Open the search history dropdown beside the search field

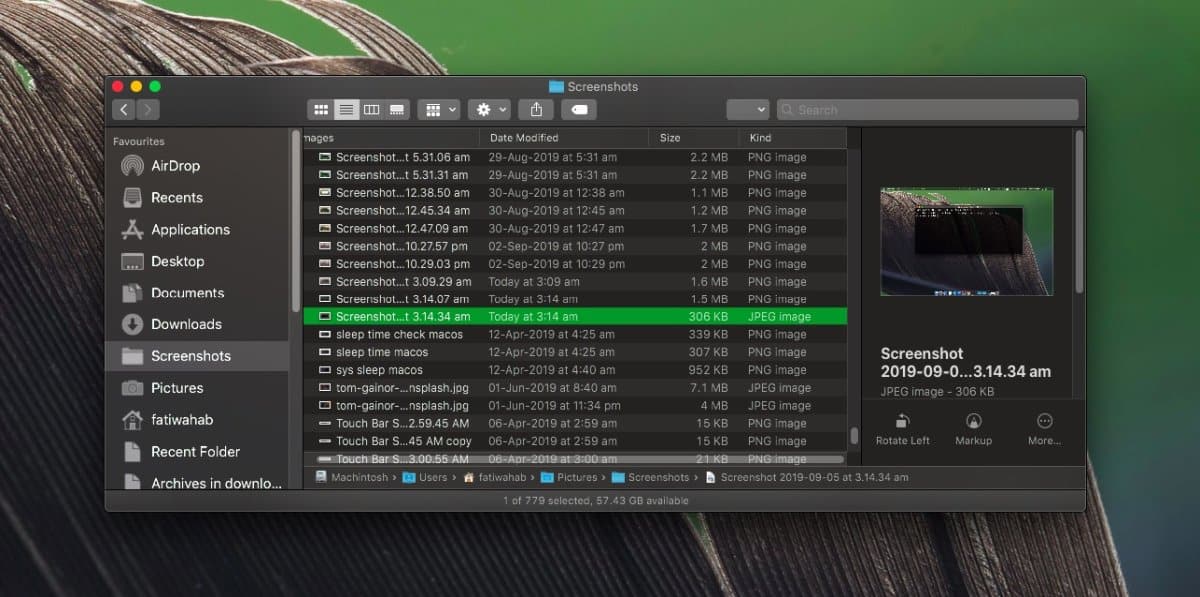pos(748,109)
